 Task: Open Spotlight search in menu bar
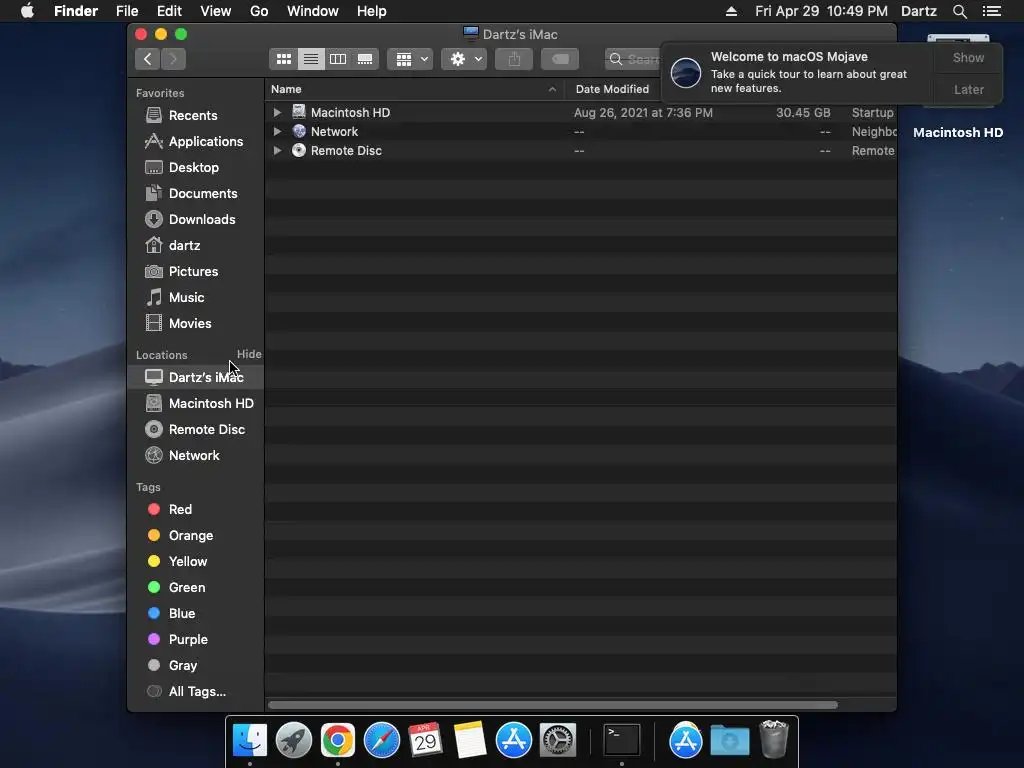[959, 11]
